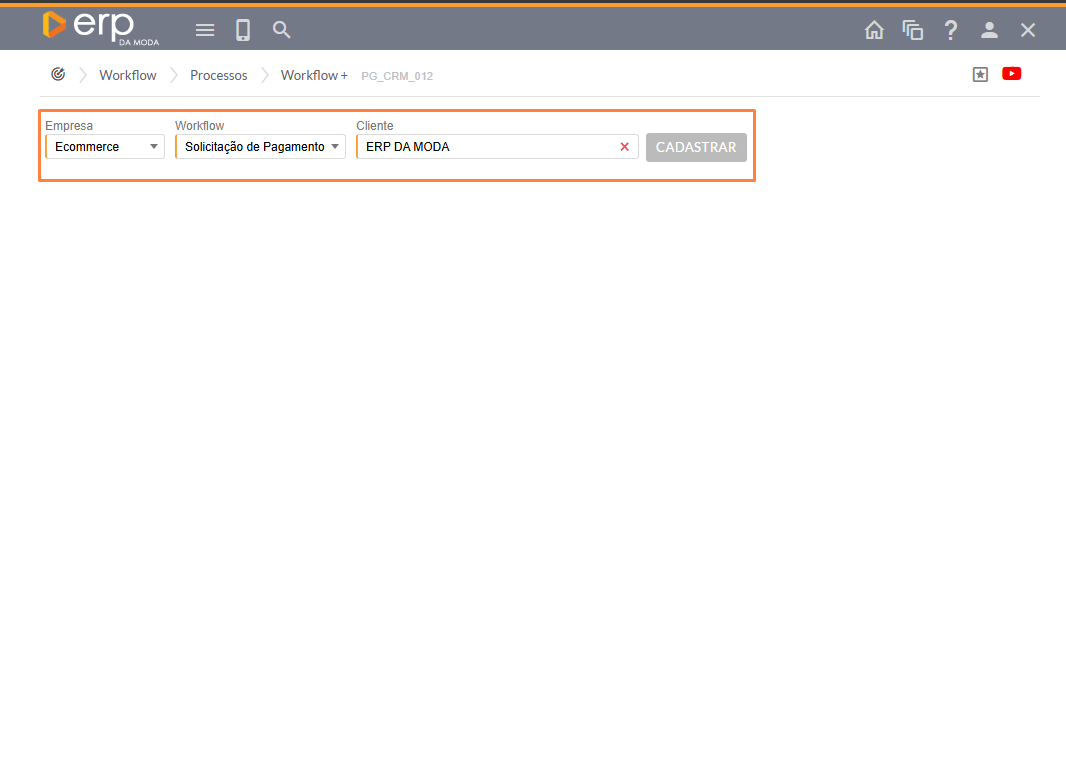Click the YouTube video tutorial icon

point(1011,74)
